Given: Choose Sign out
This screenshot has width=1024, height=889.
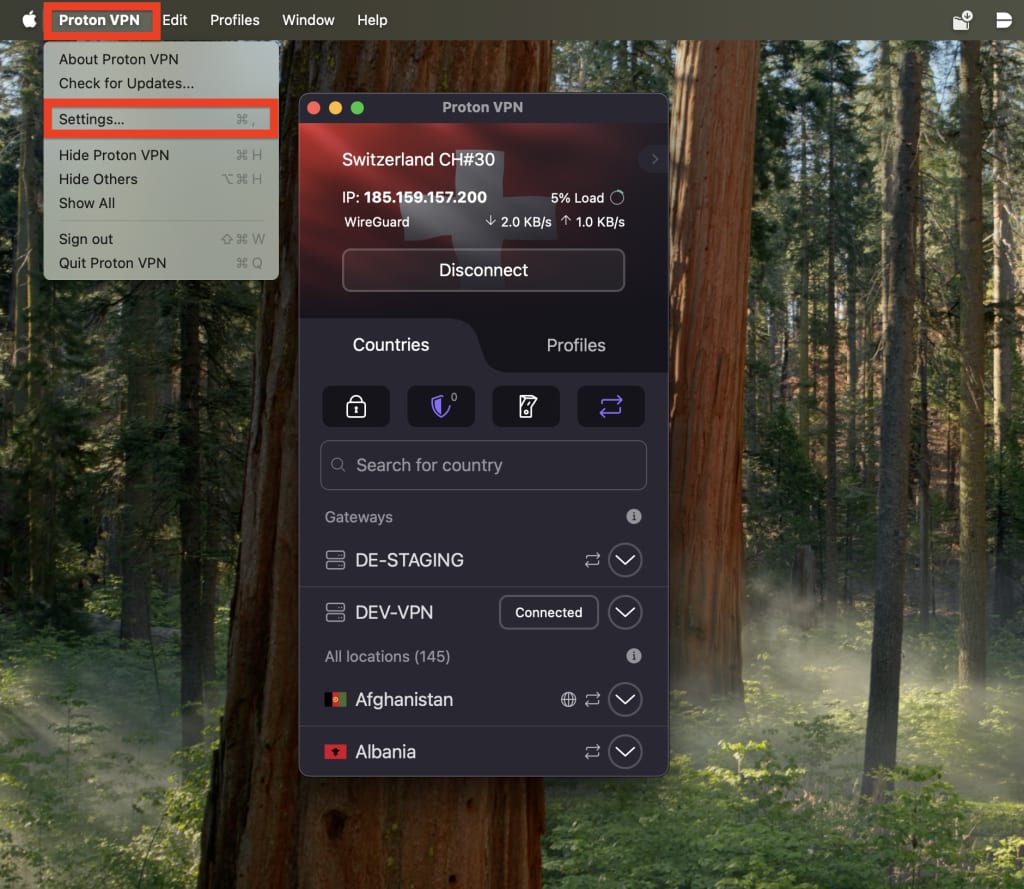Looking at the screenshot, I should point(161,239).
